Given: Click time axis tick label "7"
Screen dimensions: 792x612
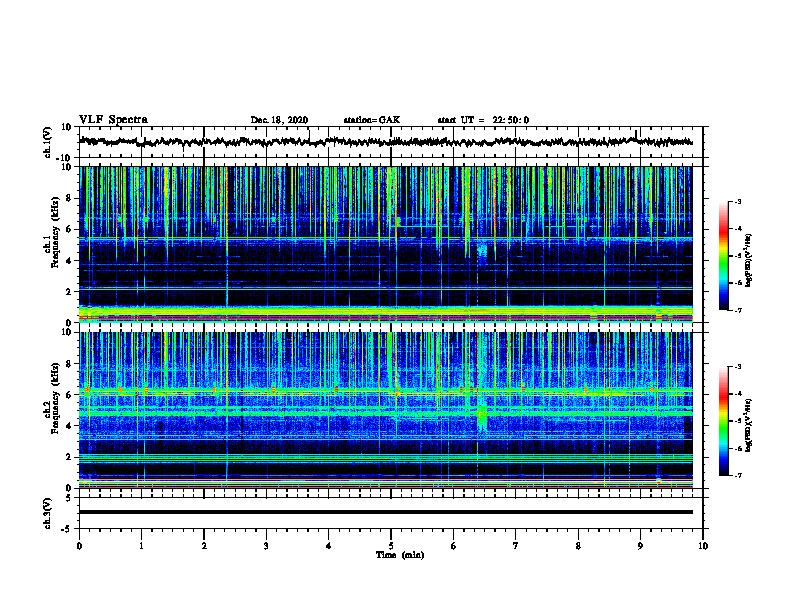Looking at the screenshot, I should click(x=516, y=546).
